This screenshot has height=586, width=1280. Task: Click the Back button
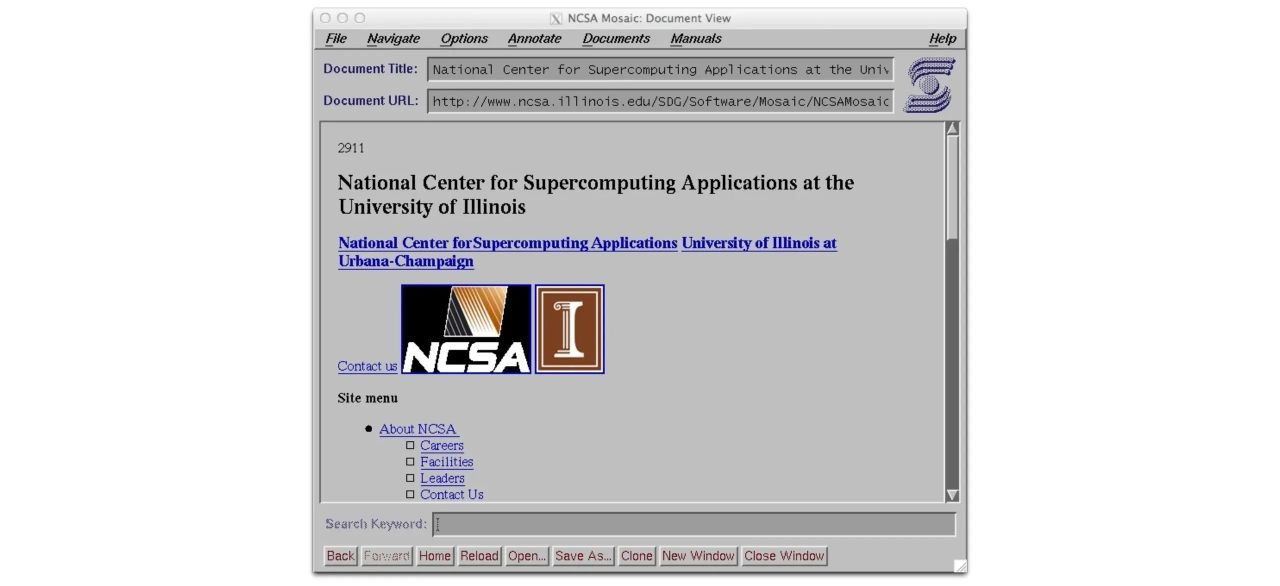point(341,556)
